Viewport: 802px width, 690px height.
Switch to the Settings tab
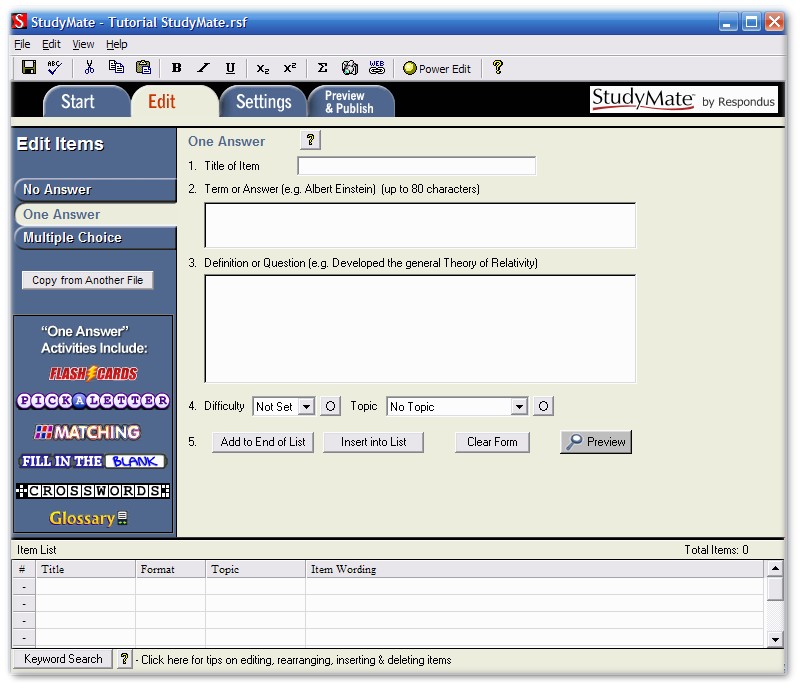point(263,102)
